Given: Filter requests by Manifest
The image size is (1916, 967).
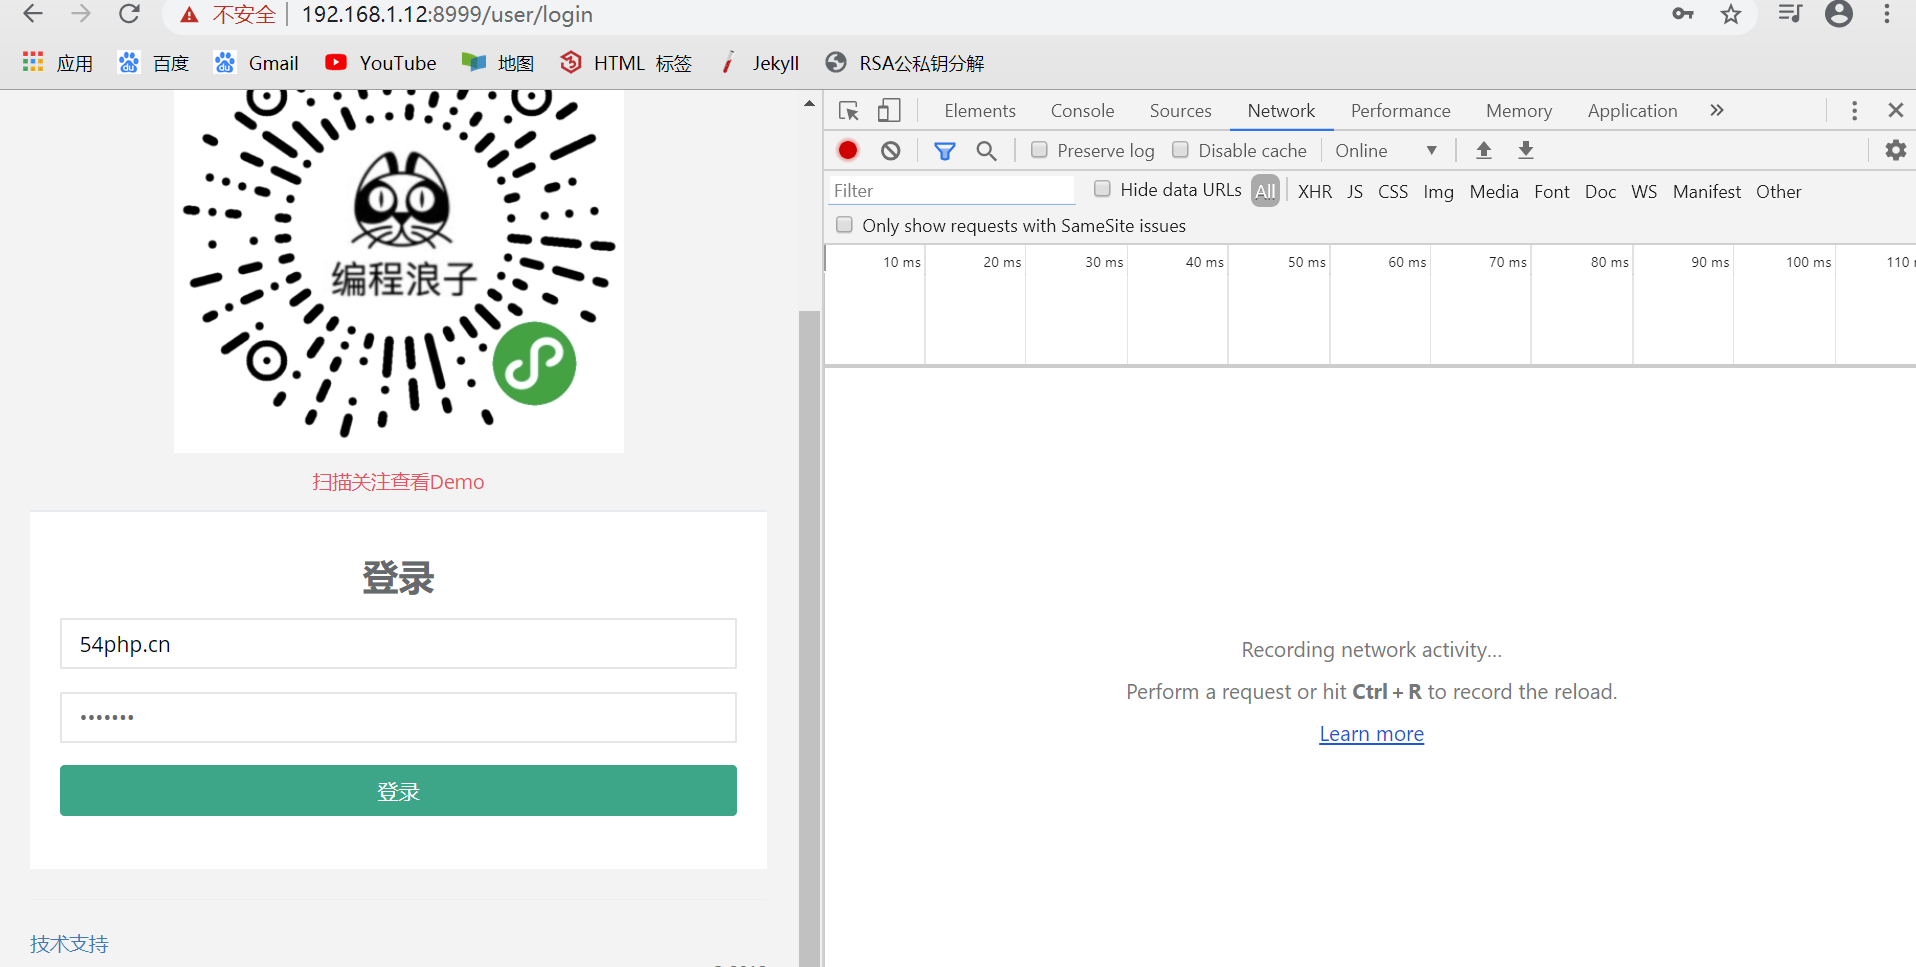Looking at the screenshot, I should (x=1706, y=191).
